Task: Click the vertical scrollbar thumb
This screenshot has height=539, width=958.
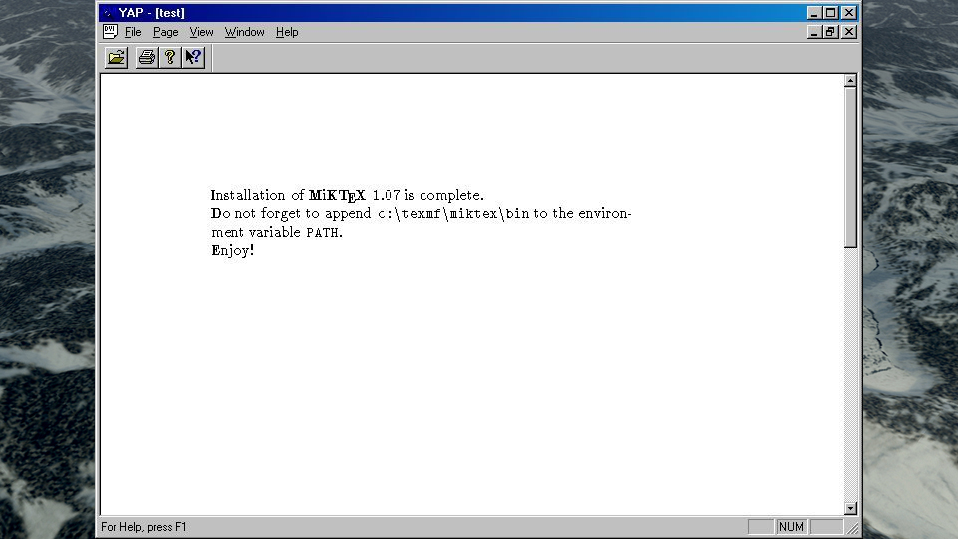Action: [850, 167]
